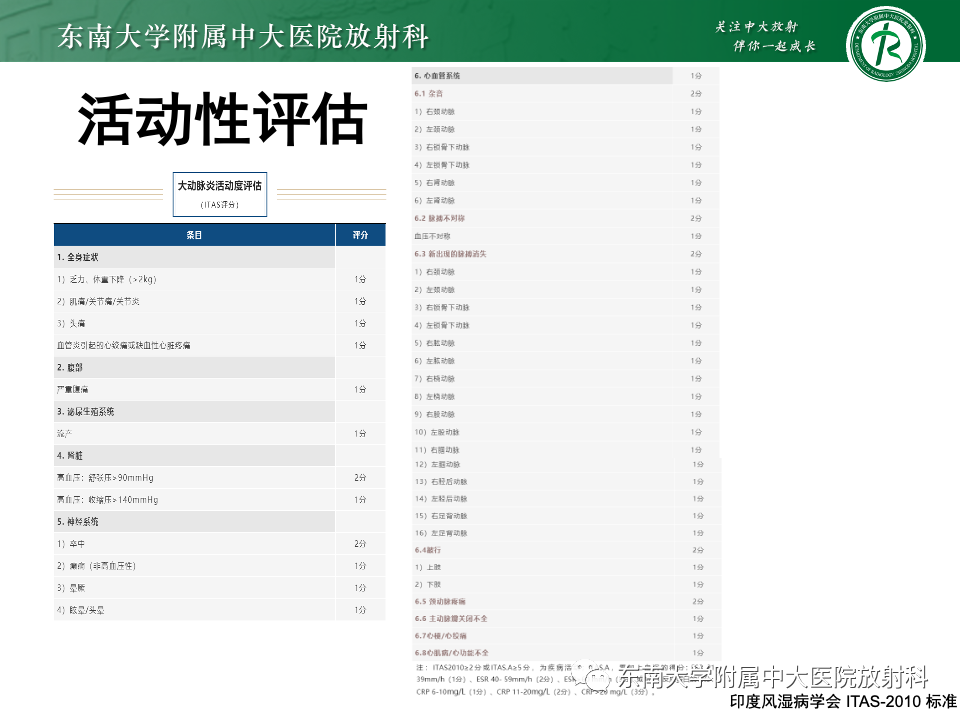Click the red subheading 6.6 主动脉瓣关闭不全
Viewport: 960px width, 720px height.
coord(451,618)
